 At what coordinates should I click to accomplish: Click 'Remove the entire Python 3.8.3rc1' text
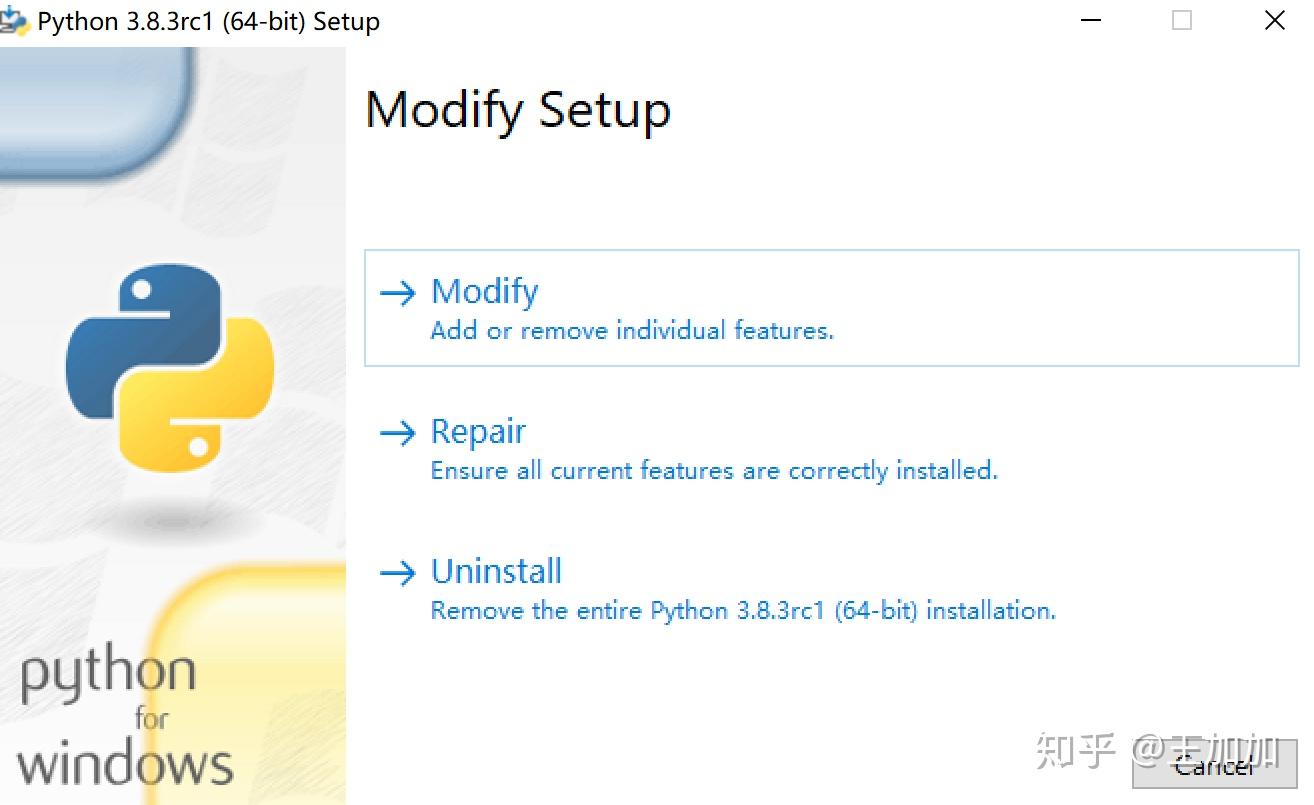[x=742, y=610]
